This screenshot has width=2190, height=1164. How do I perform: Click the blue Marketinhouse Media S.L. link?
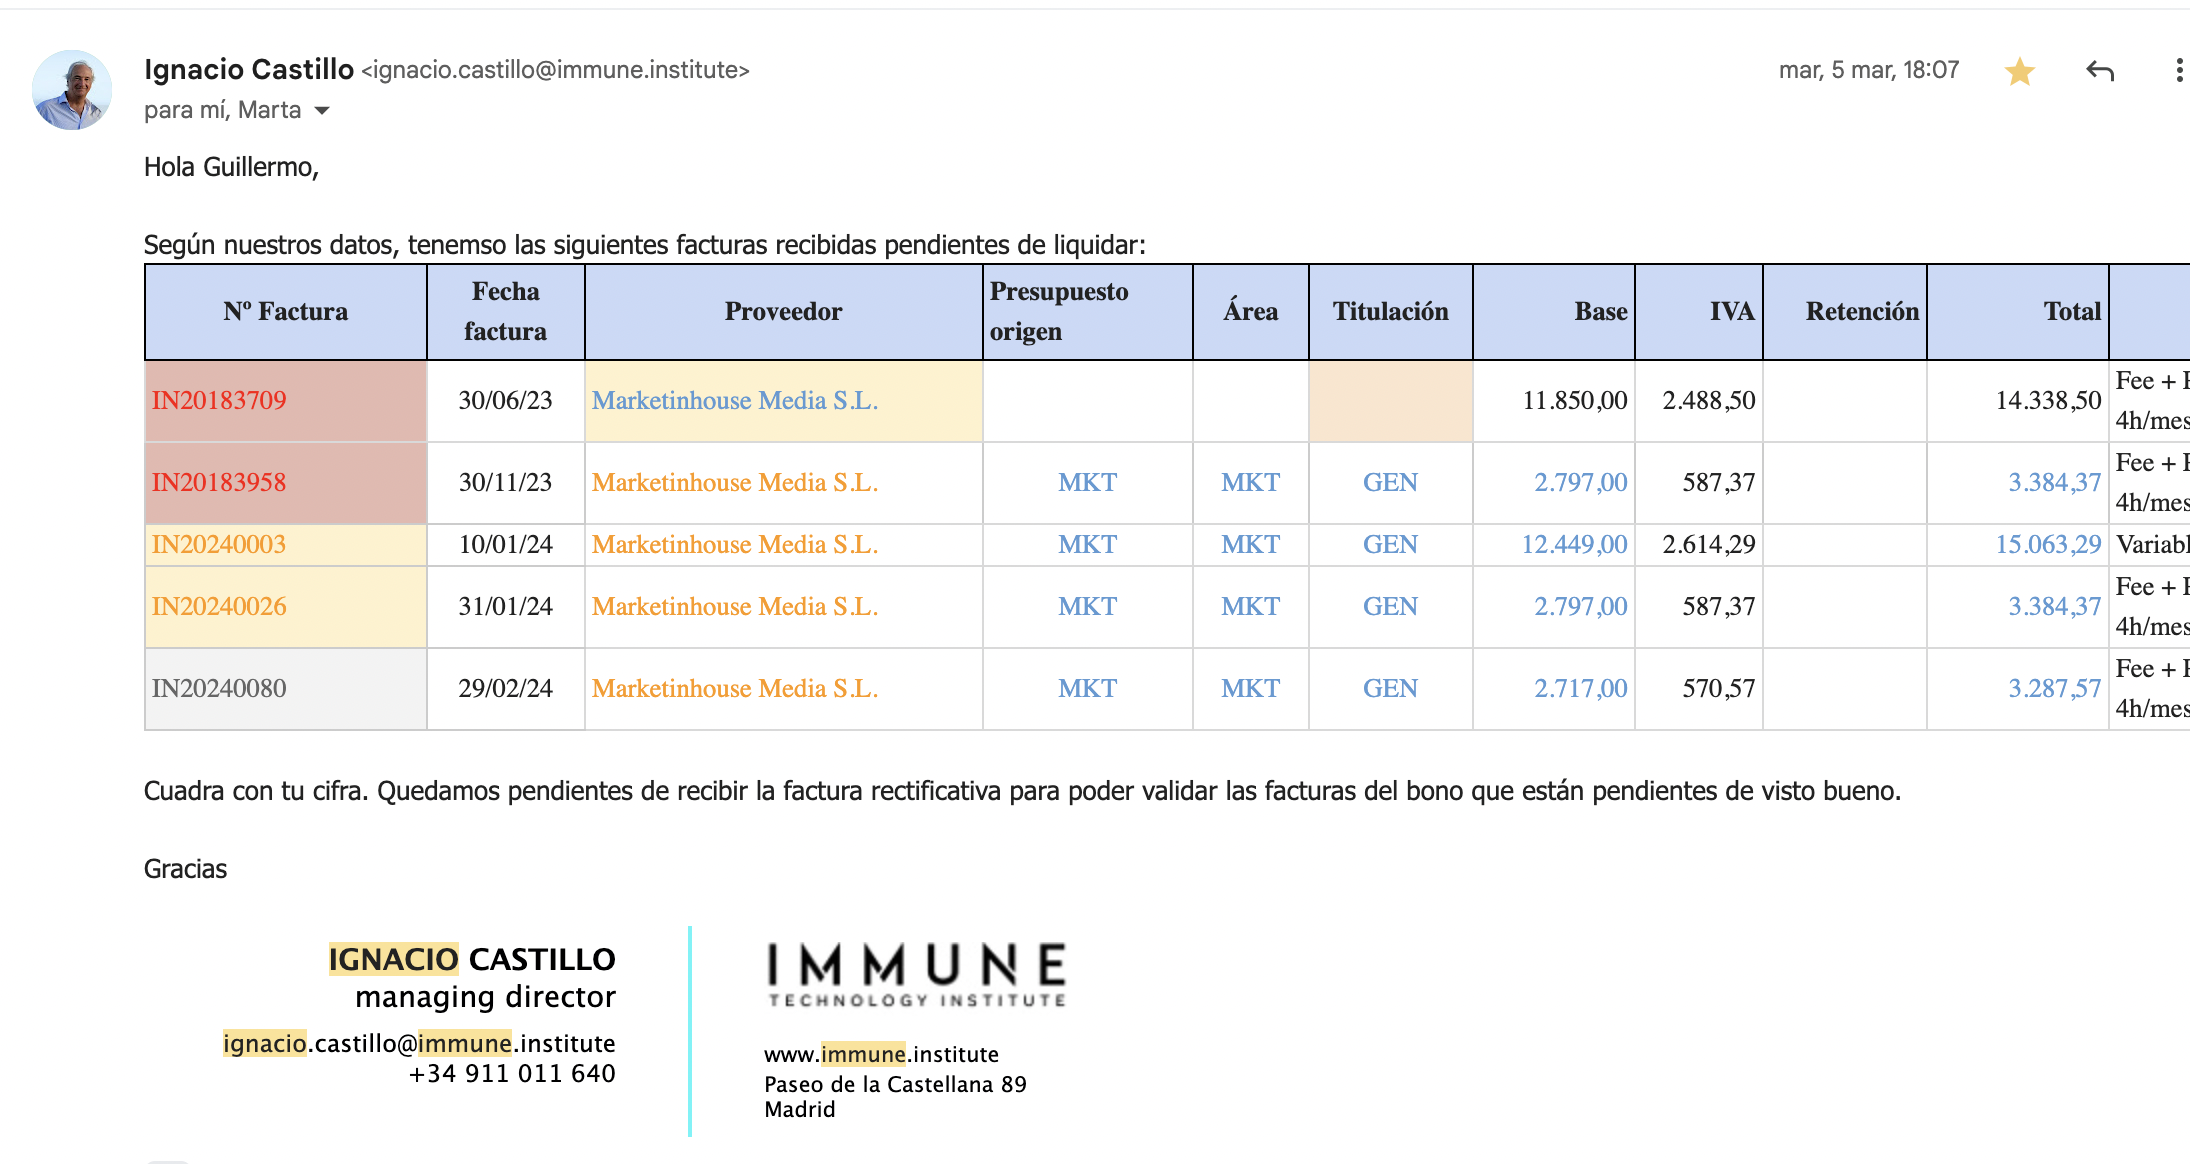click(x=735, y=400)
